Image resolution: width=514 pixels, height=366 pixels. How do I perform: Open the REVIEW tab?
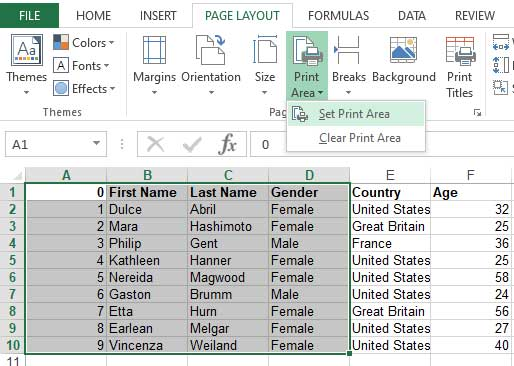(475, 15)
